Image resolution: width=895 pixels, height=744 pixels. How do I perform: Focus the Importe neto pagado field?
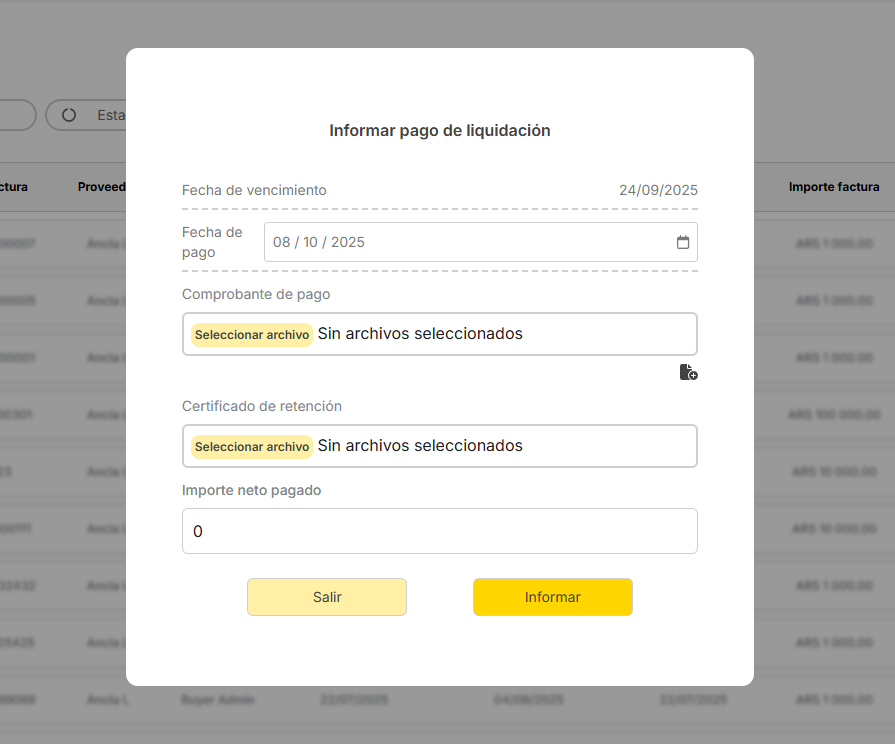coord(439,531)
